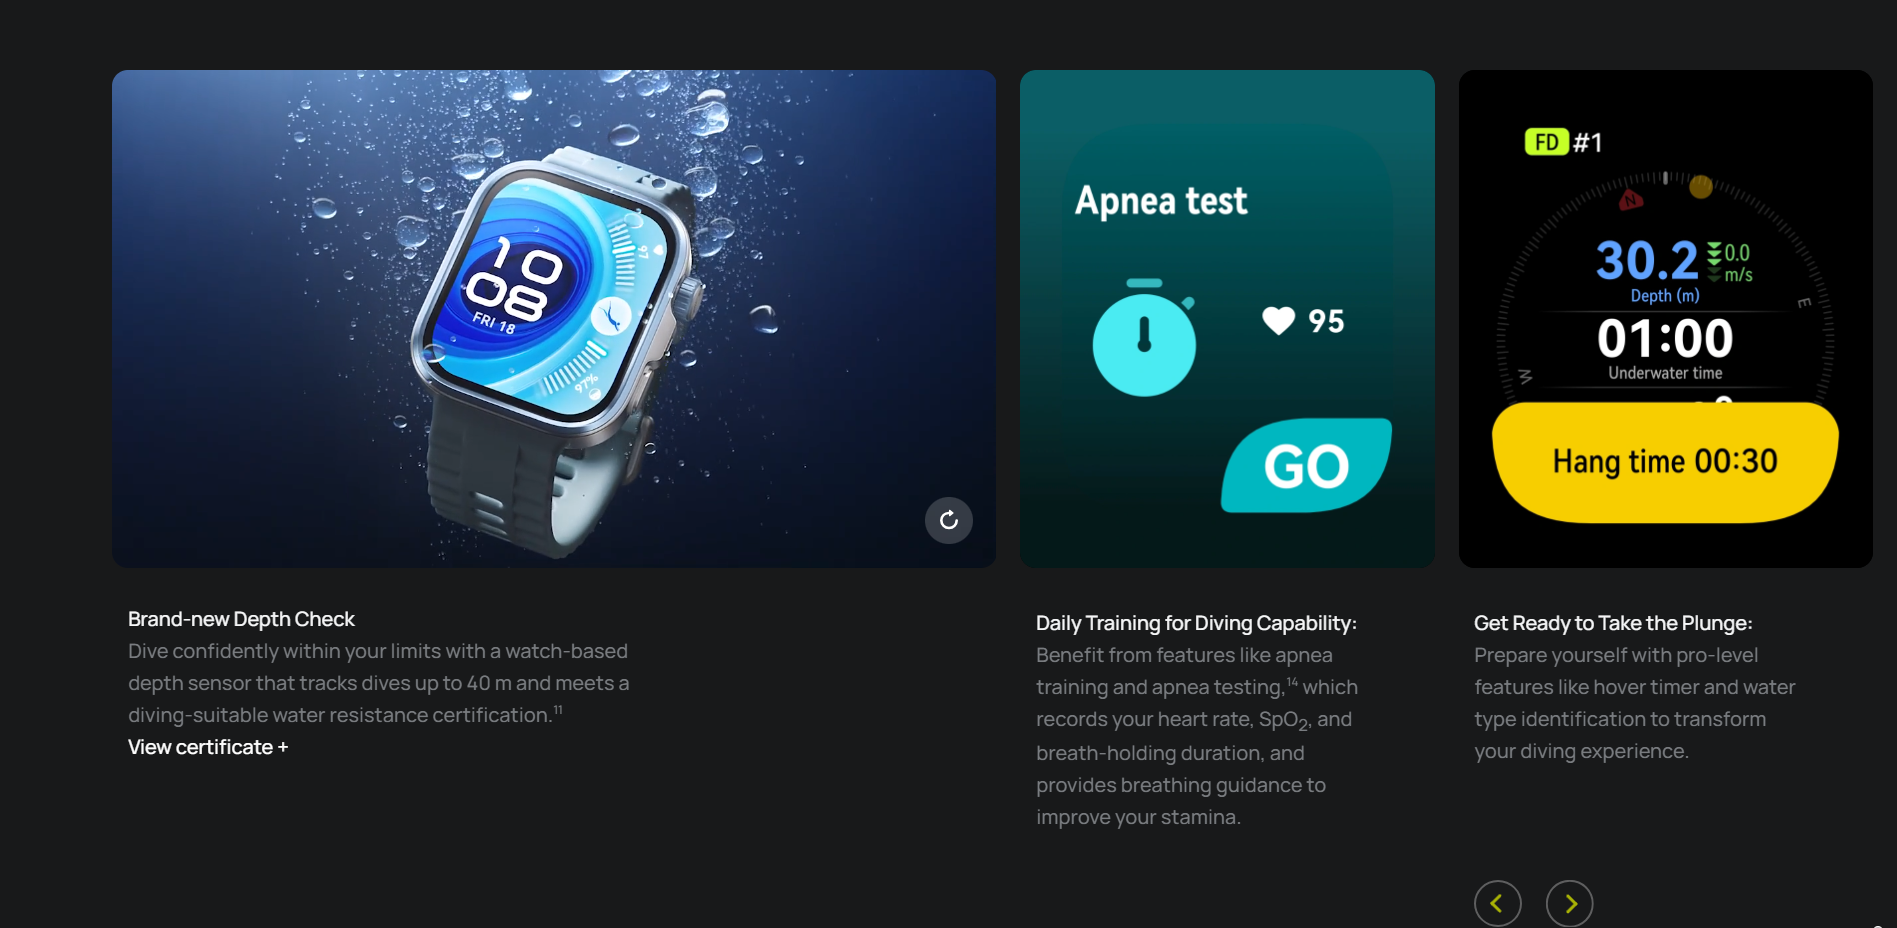Click the yellow Hang time 00:30 banner

[x=1665, y=462]
